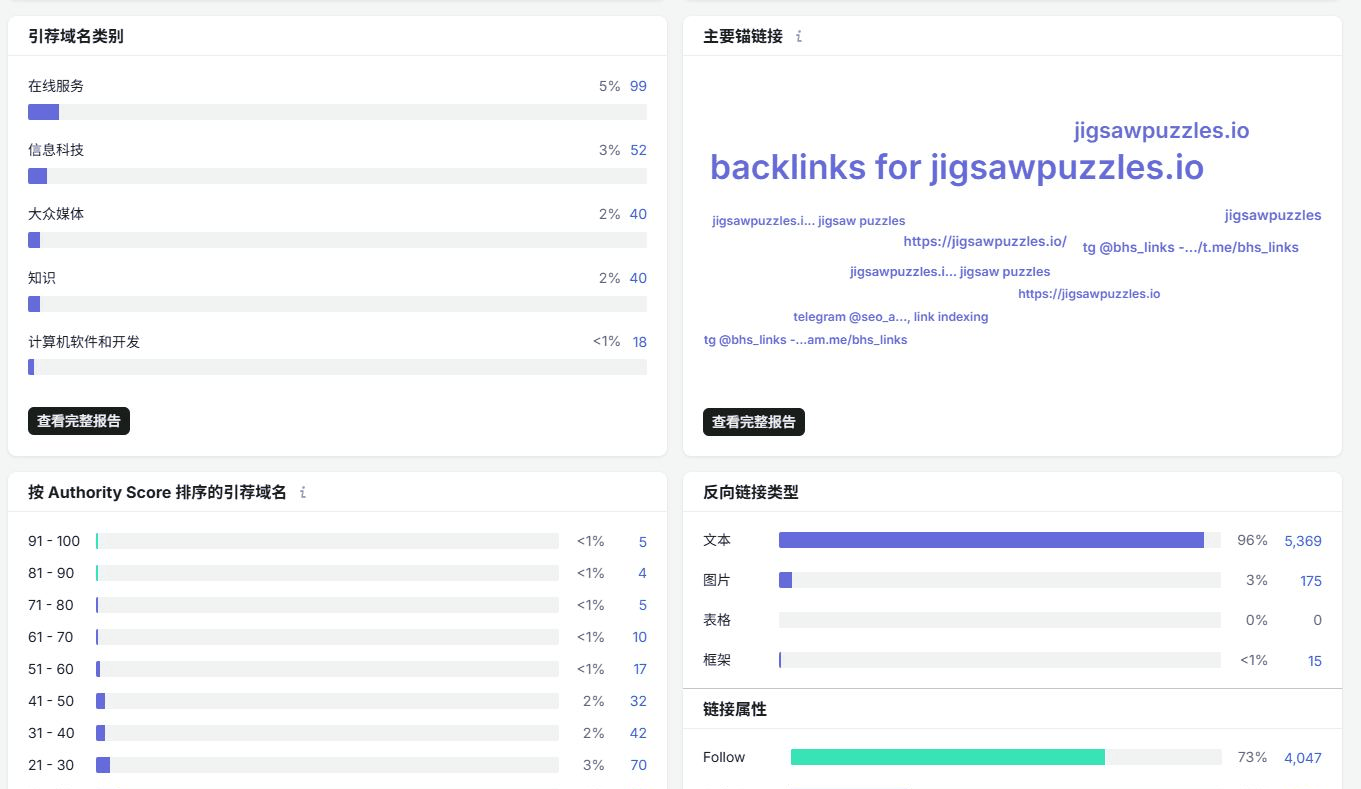Screen dimensions: 1361x789
Task: Click 15 count for 框架 backlinks
Action: [x=1315, y=661]
